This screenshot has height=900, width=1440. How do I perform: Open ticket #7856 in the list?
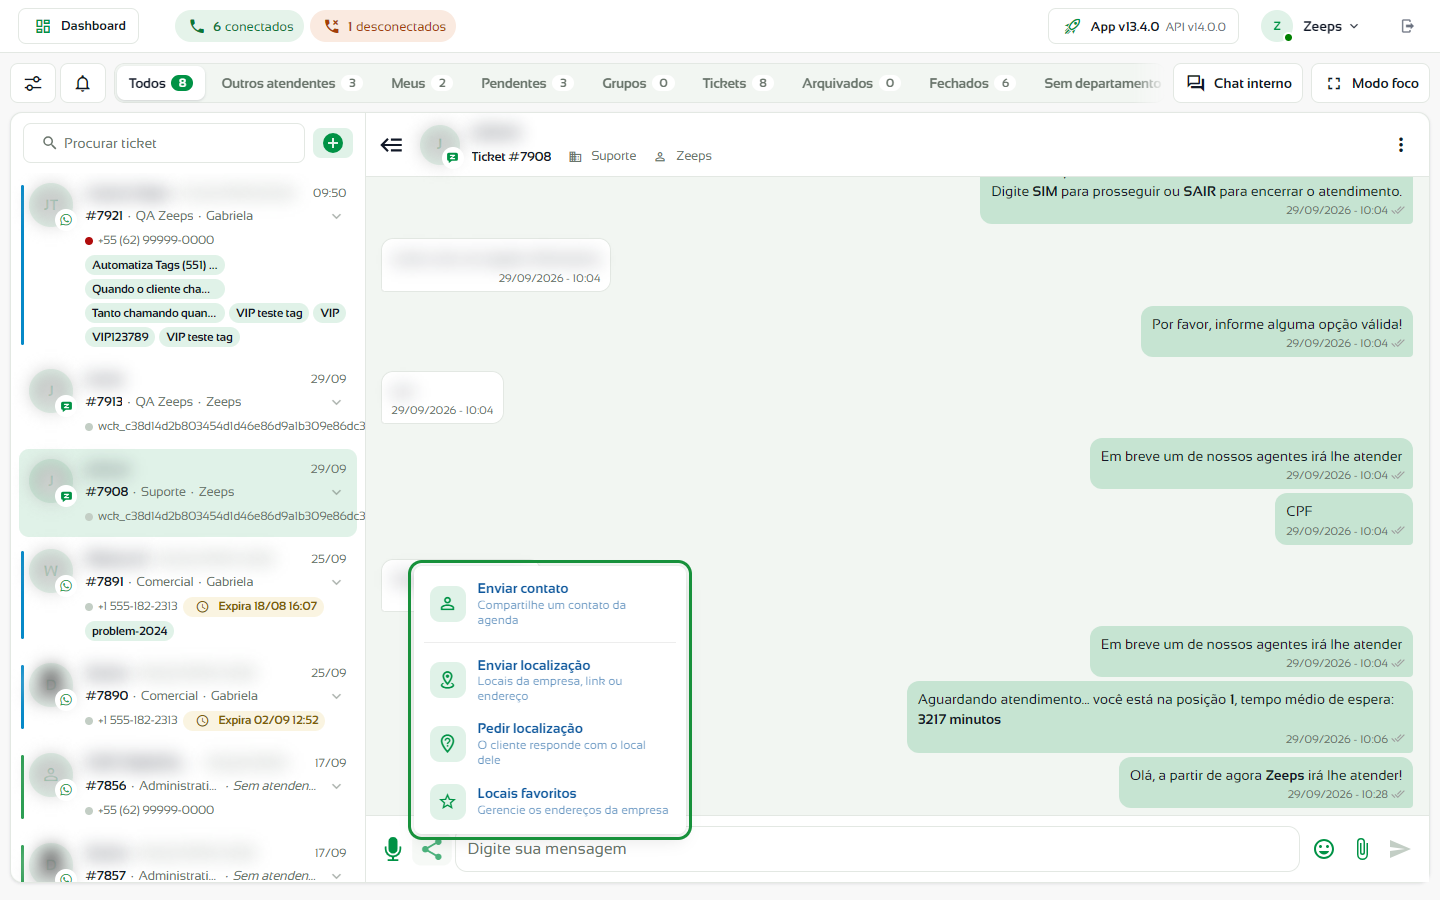point(188,787)
